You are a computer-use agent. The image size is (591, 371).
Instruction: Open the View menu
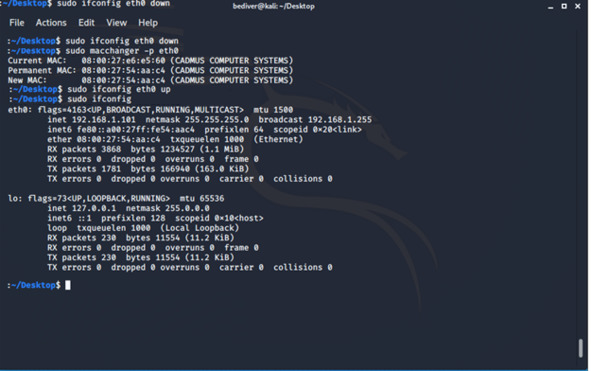[x=116, y=23]
